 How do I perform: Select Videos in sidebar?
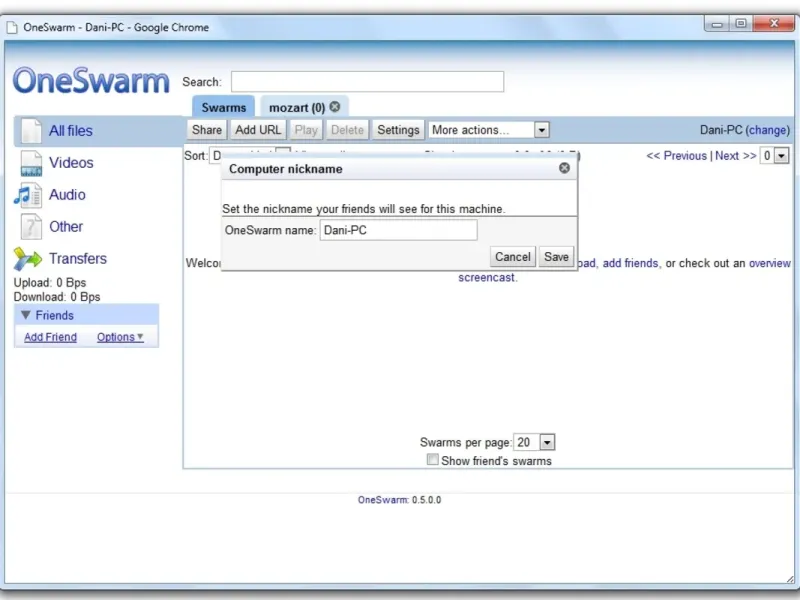(x=71, y=163)
